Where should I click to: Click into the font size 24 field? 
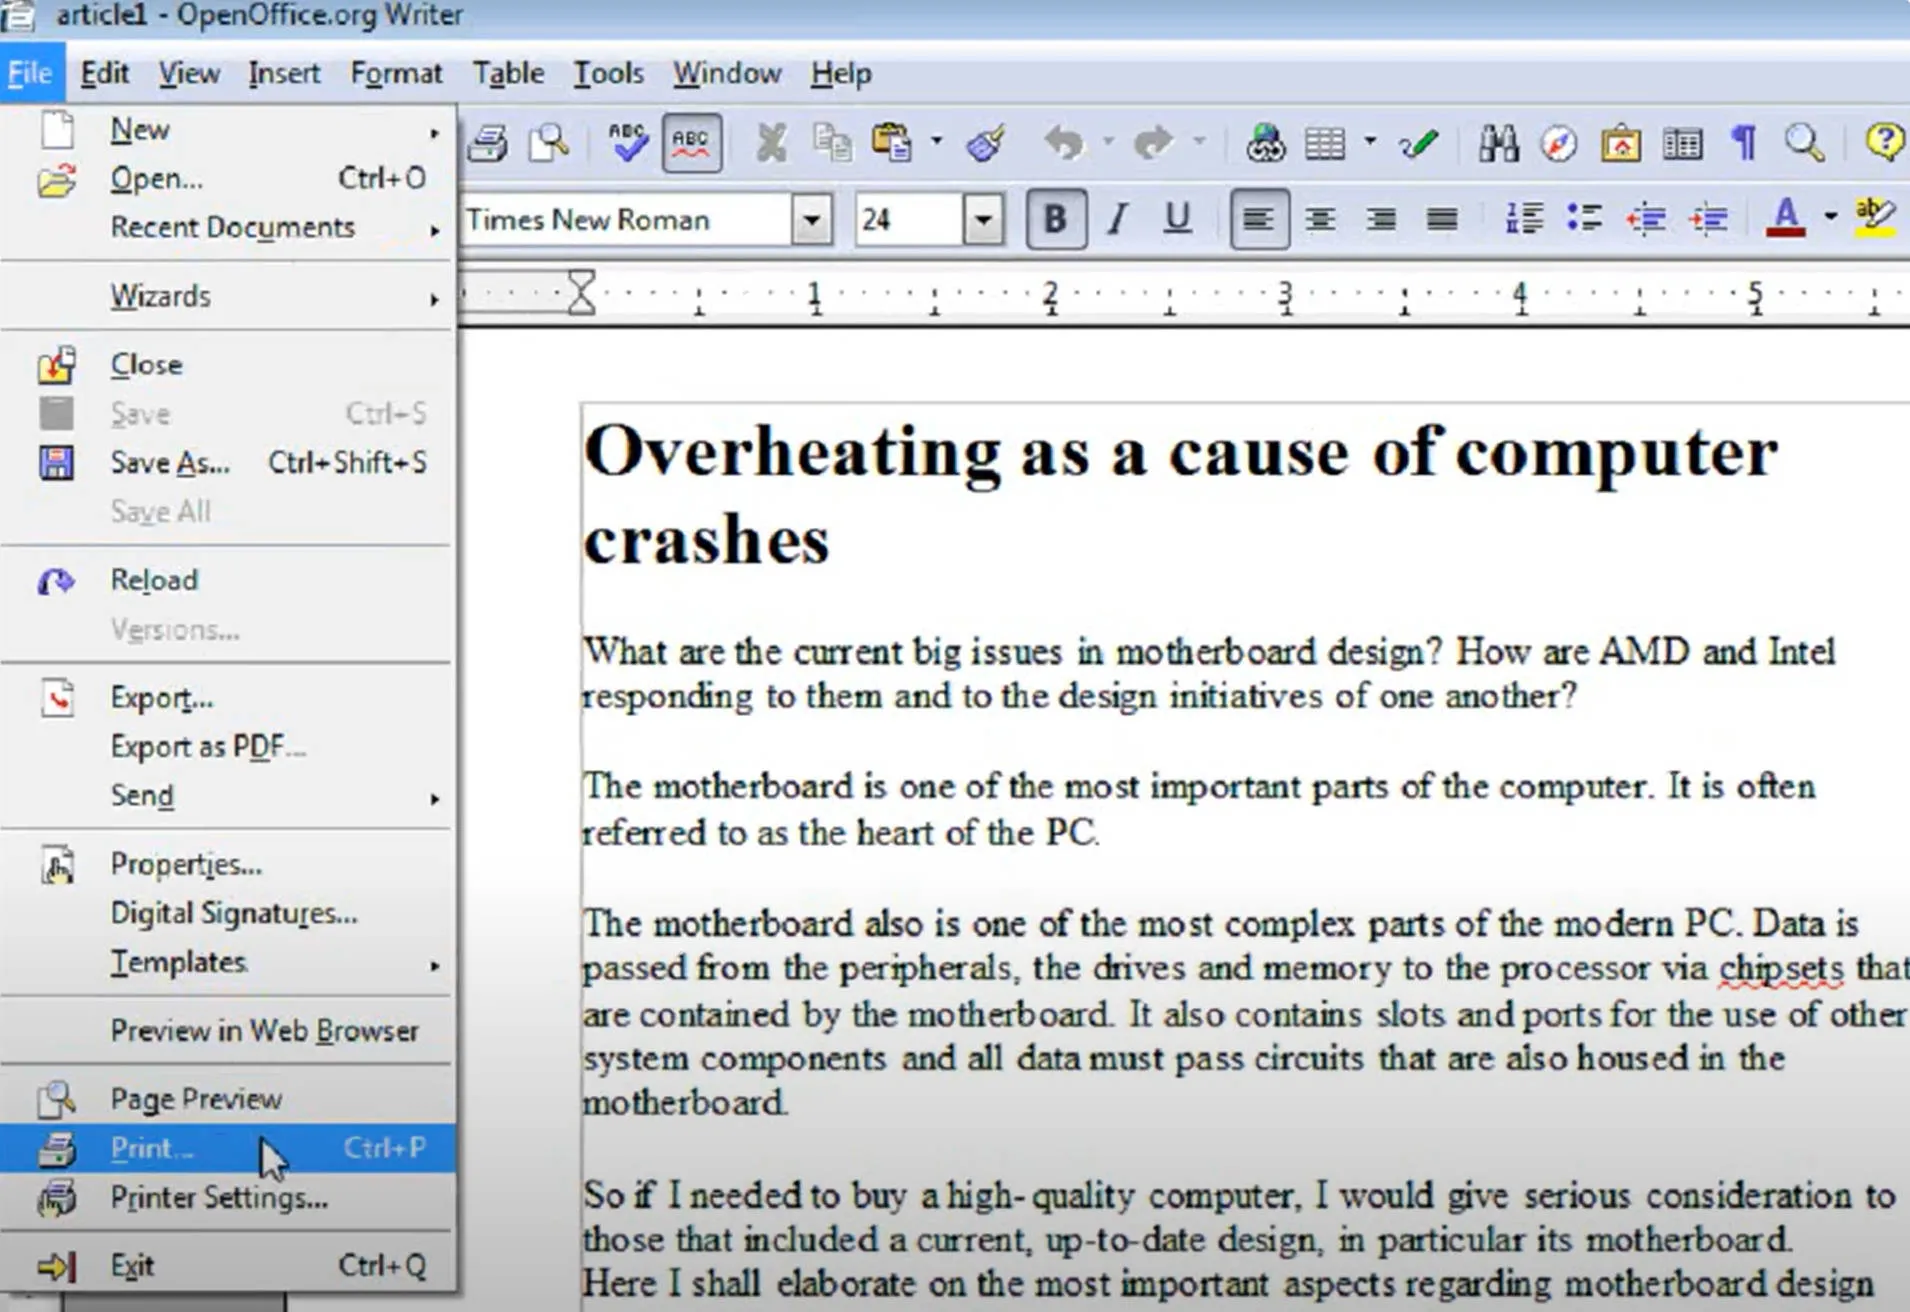coord(909,219)
